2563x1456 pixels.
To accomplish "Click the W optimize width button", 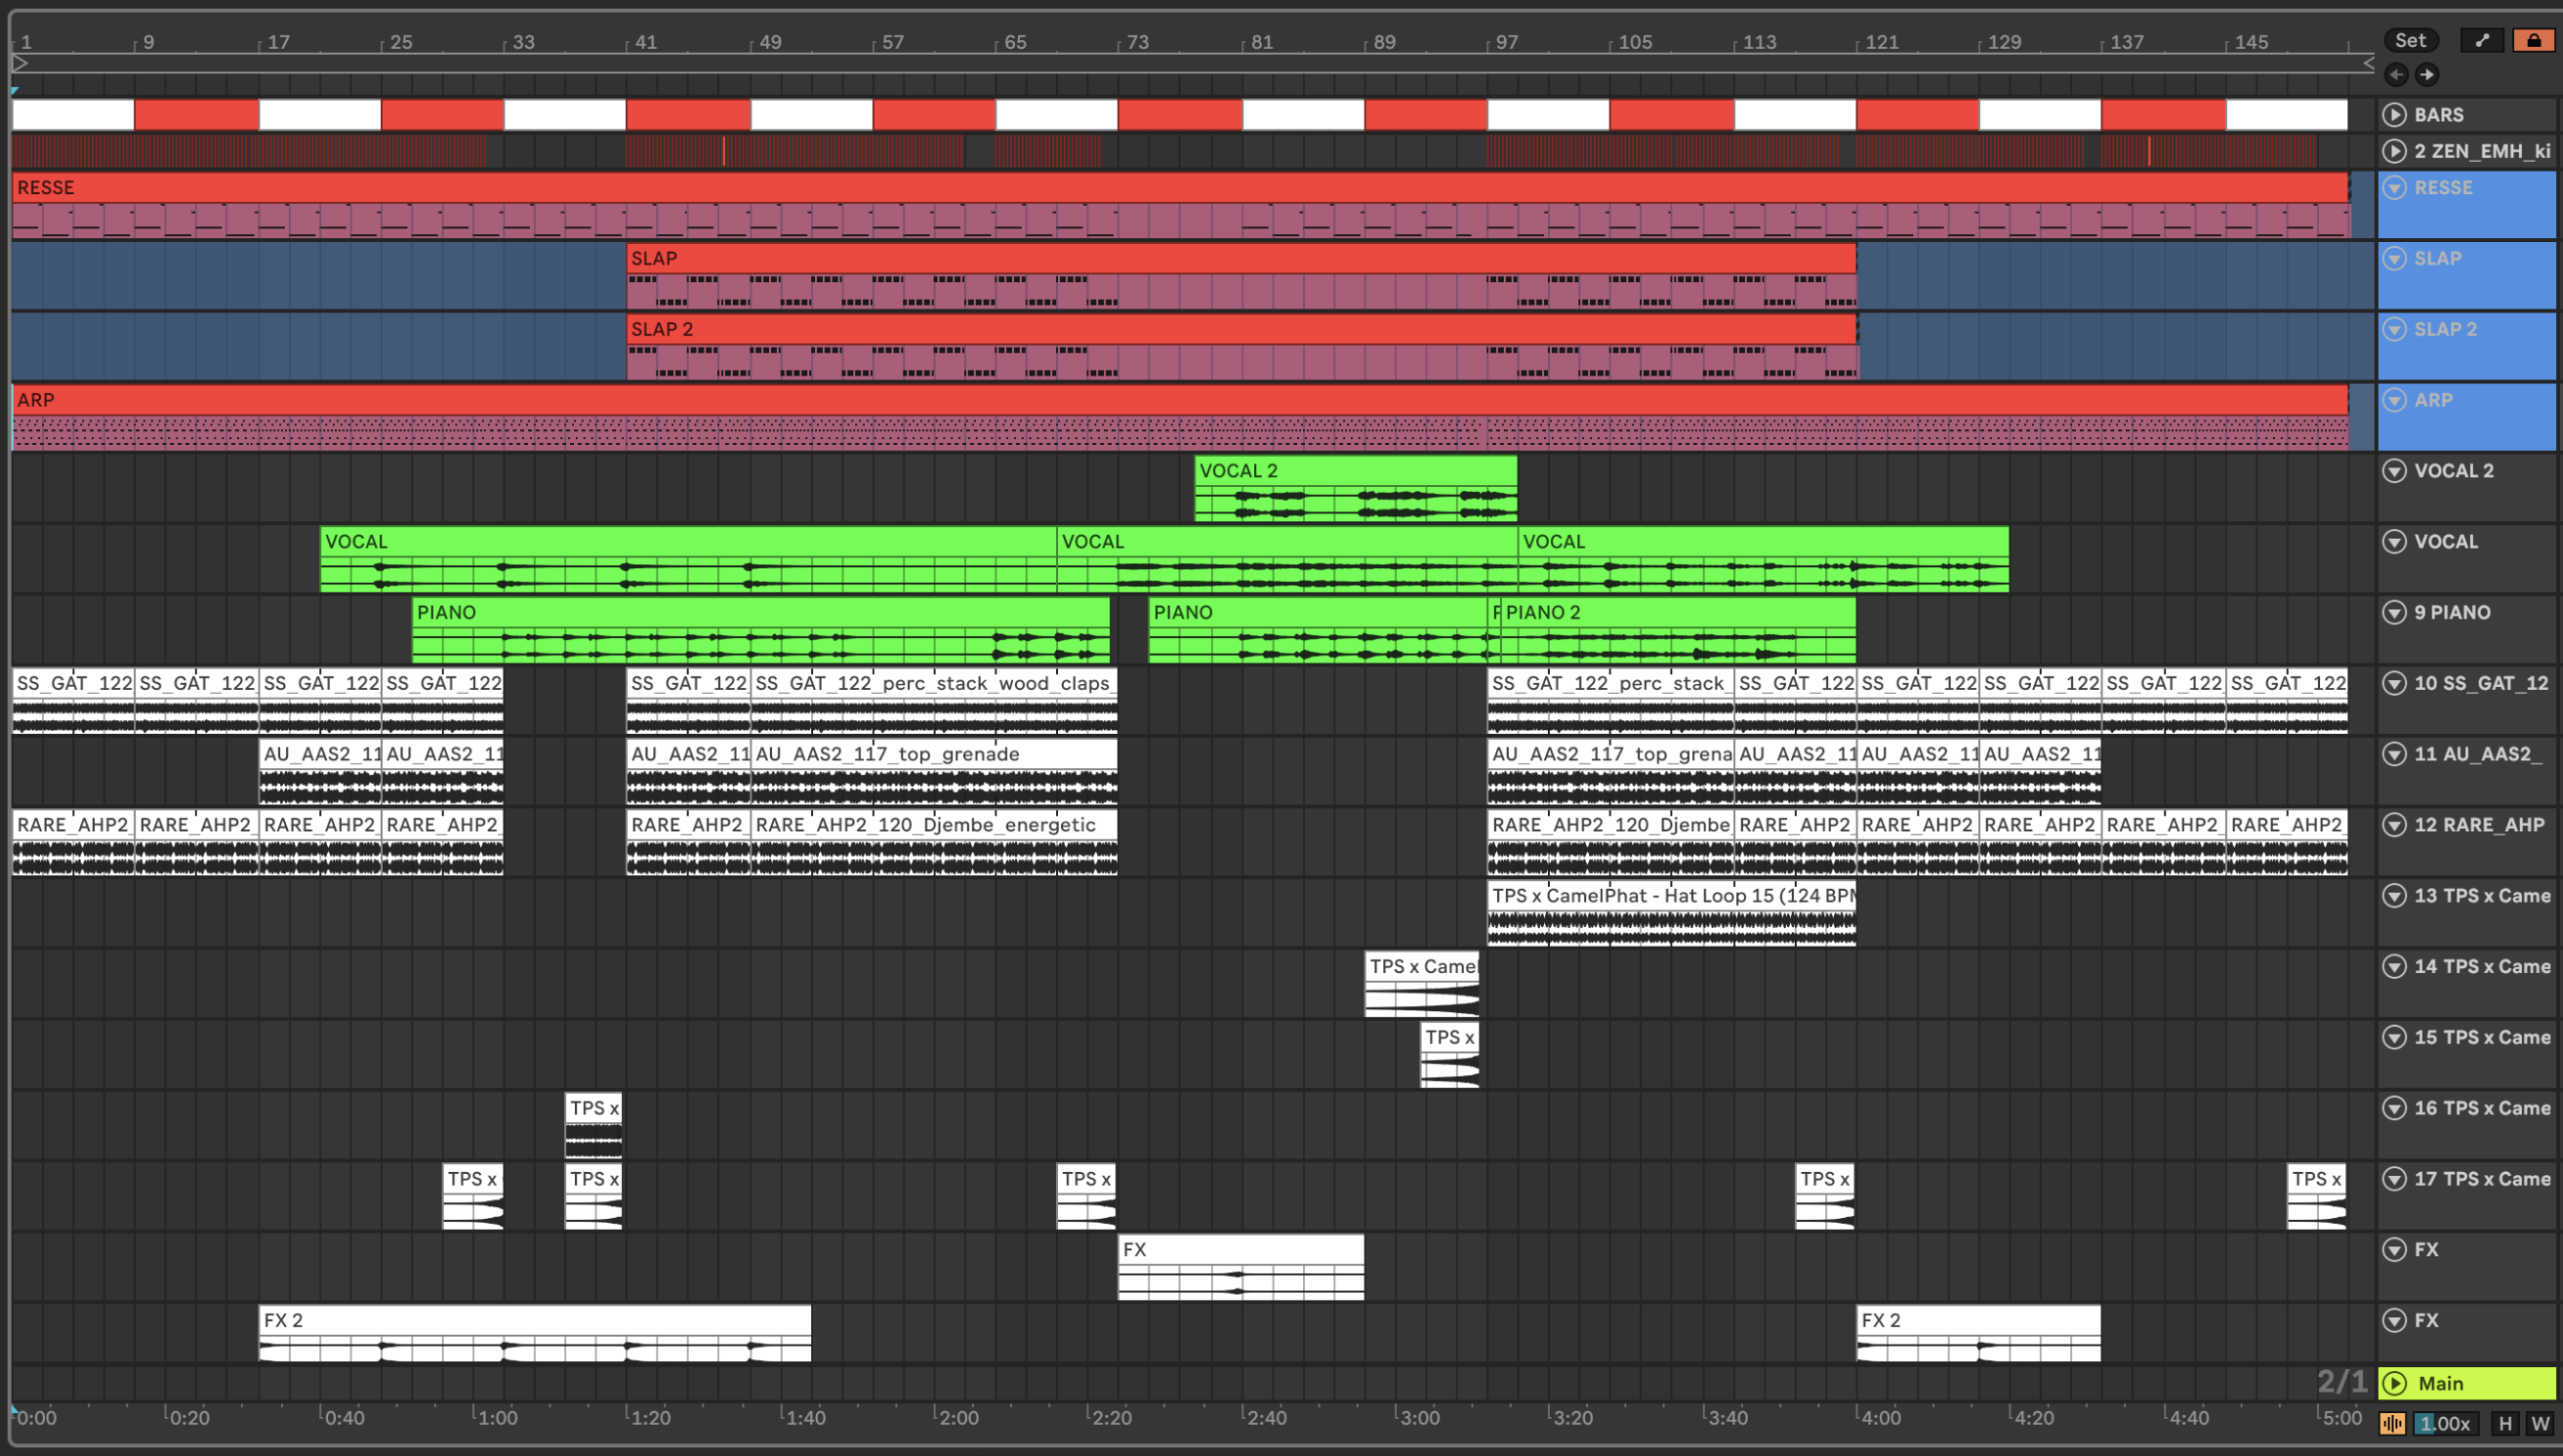I will click(x=2541, y=1423).
